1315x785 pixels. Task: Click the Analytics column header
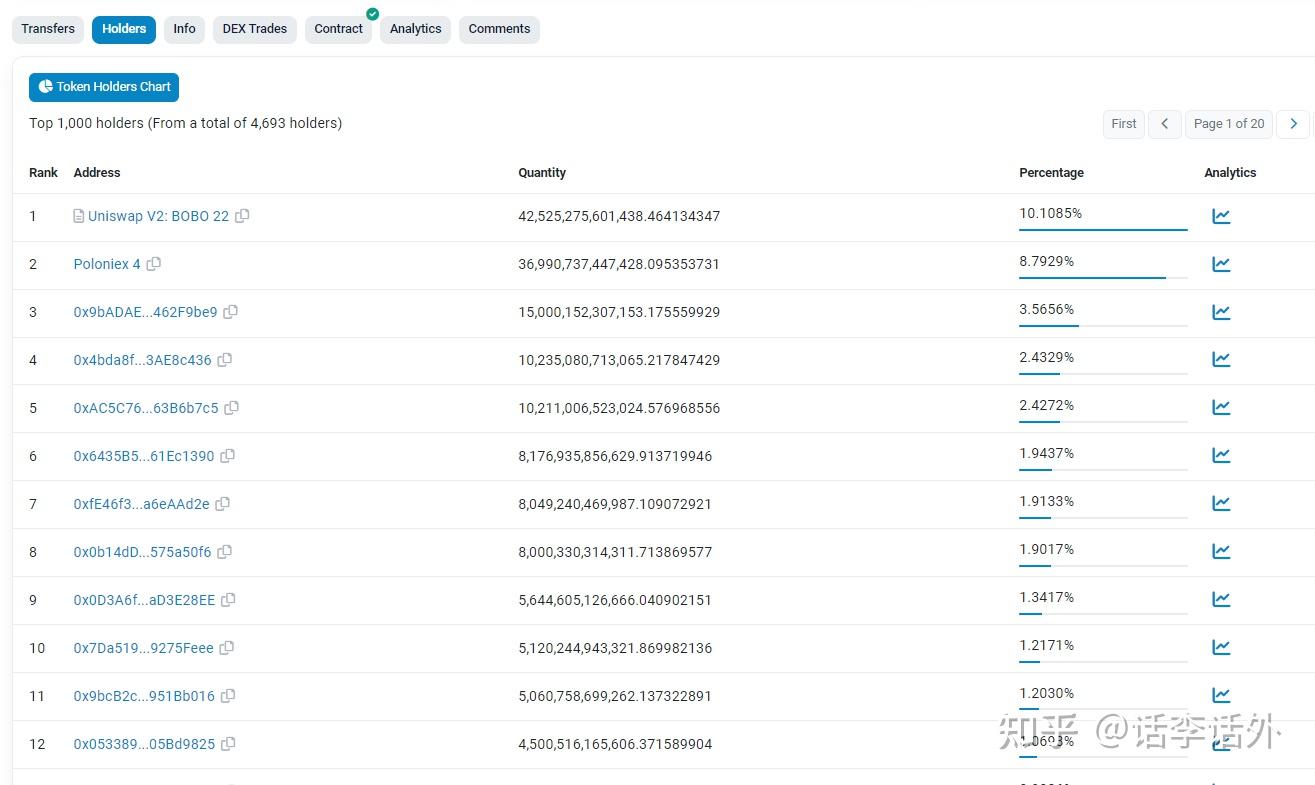point(1230,173)
